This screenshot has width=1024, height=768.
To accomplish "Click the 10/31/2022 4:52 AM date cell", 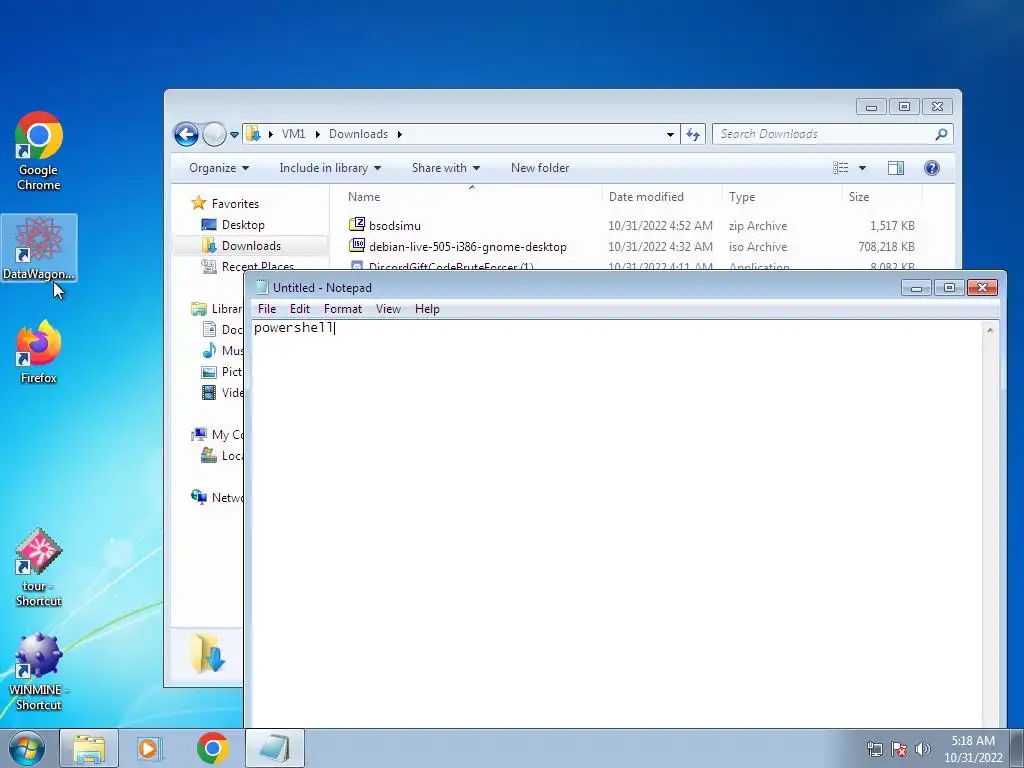I will coord(660,226).
